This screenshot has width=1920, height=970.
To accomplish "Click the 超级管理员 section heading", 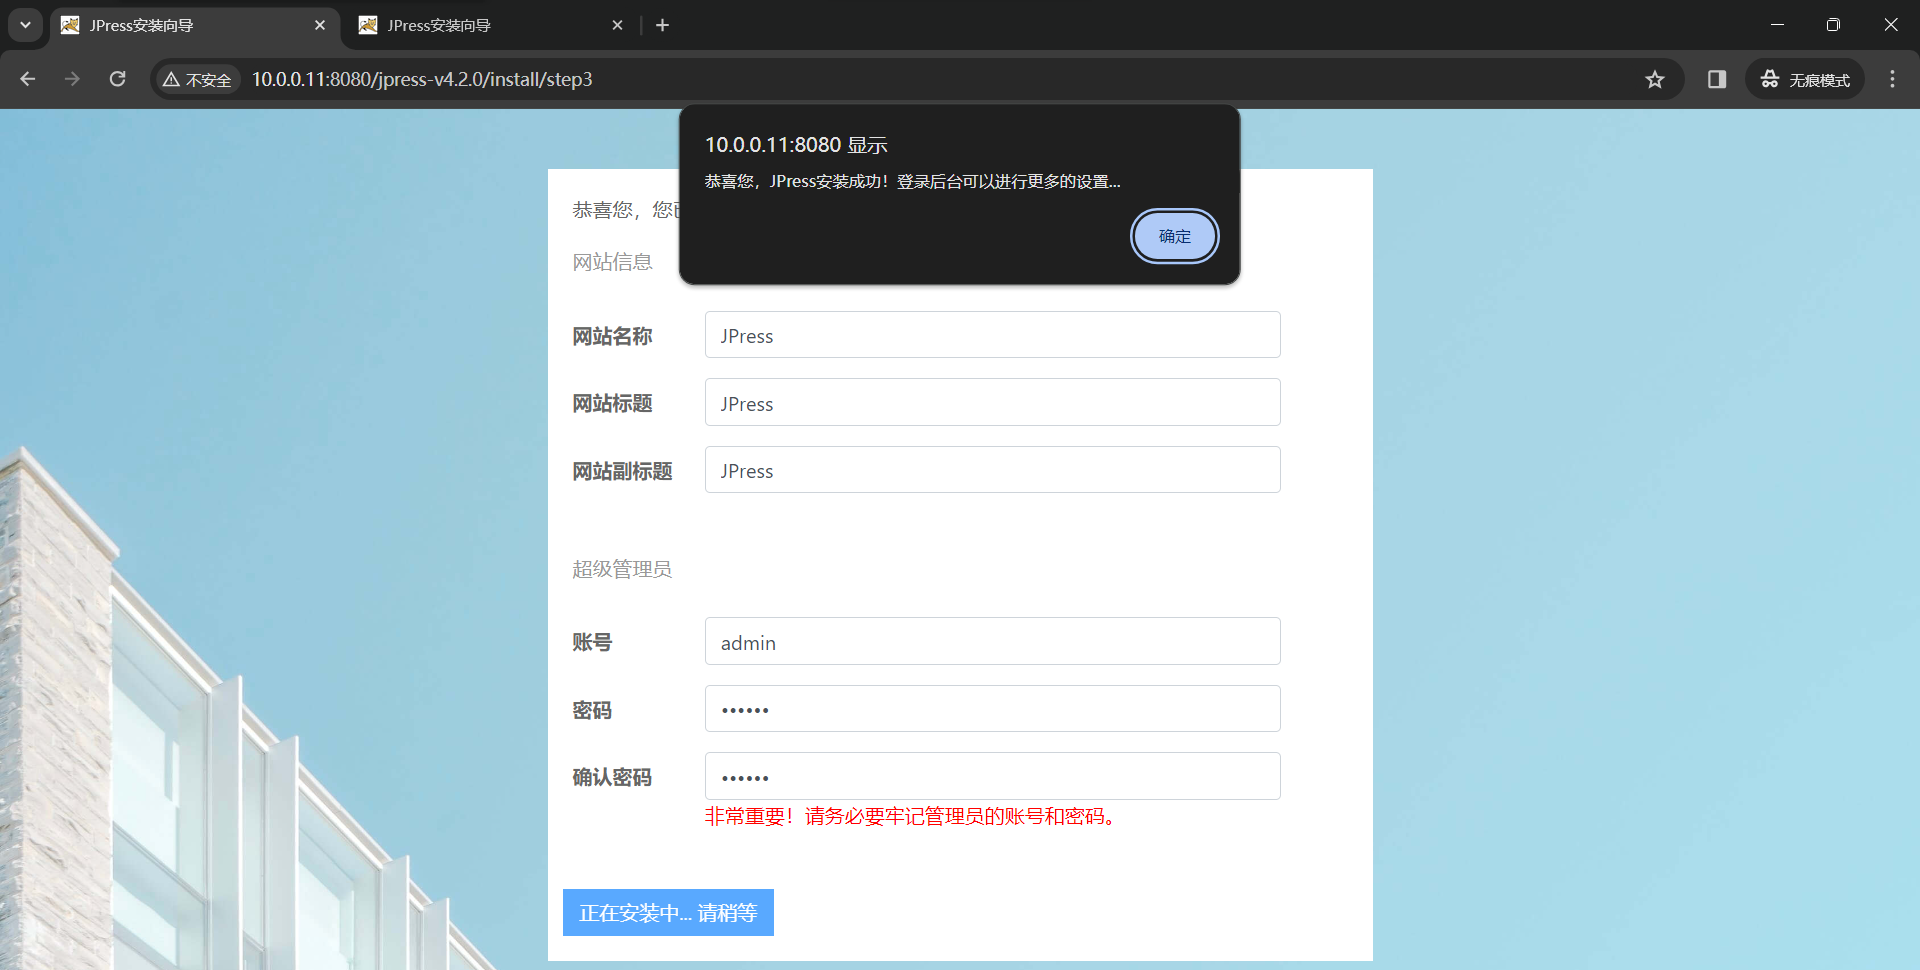I will point(622,569).
